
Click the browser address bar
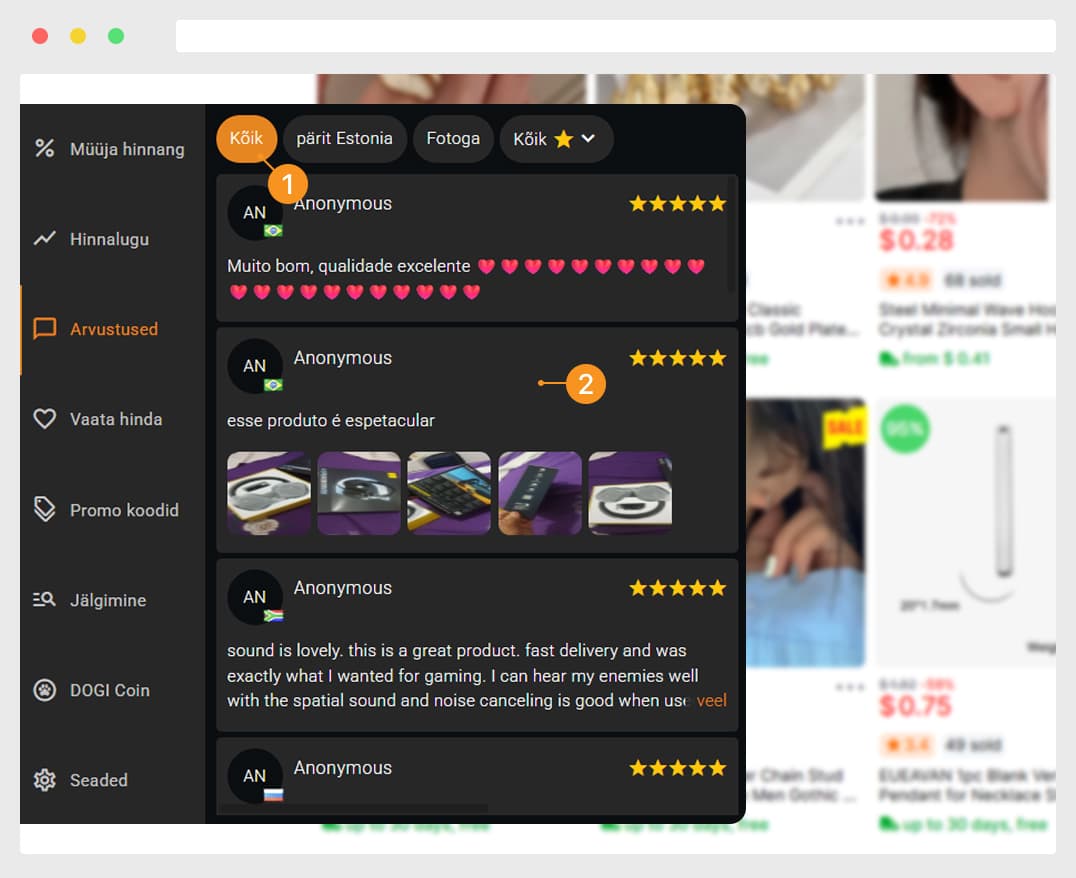pyautogui.click(x=616, y=36)
